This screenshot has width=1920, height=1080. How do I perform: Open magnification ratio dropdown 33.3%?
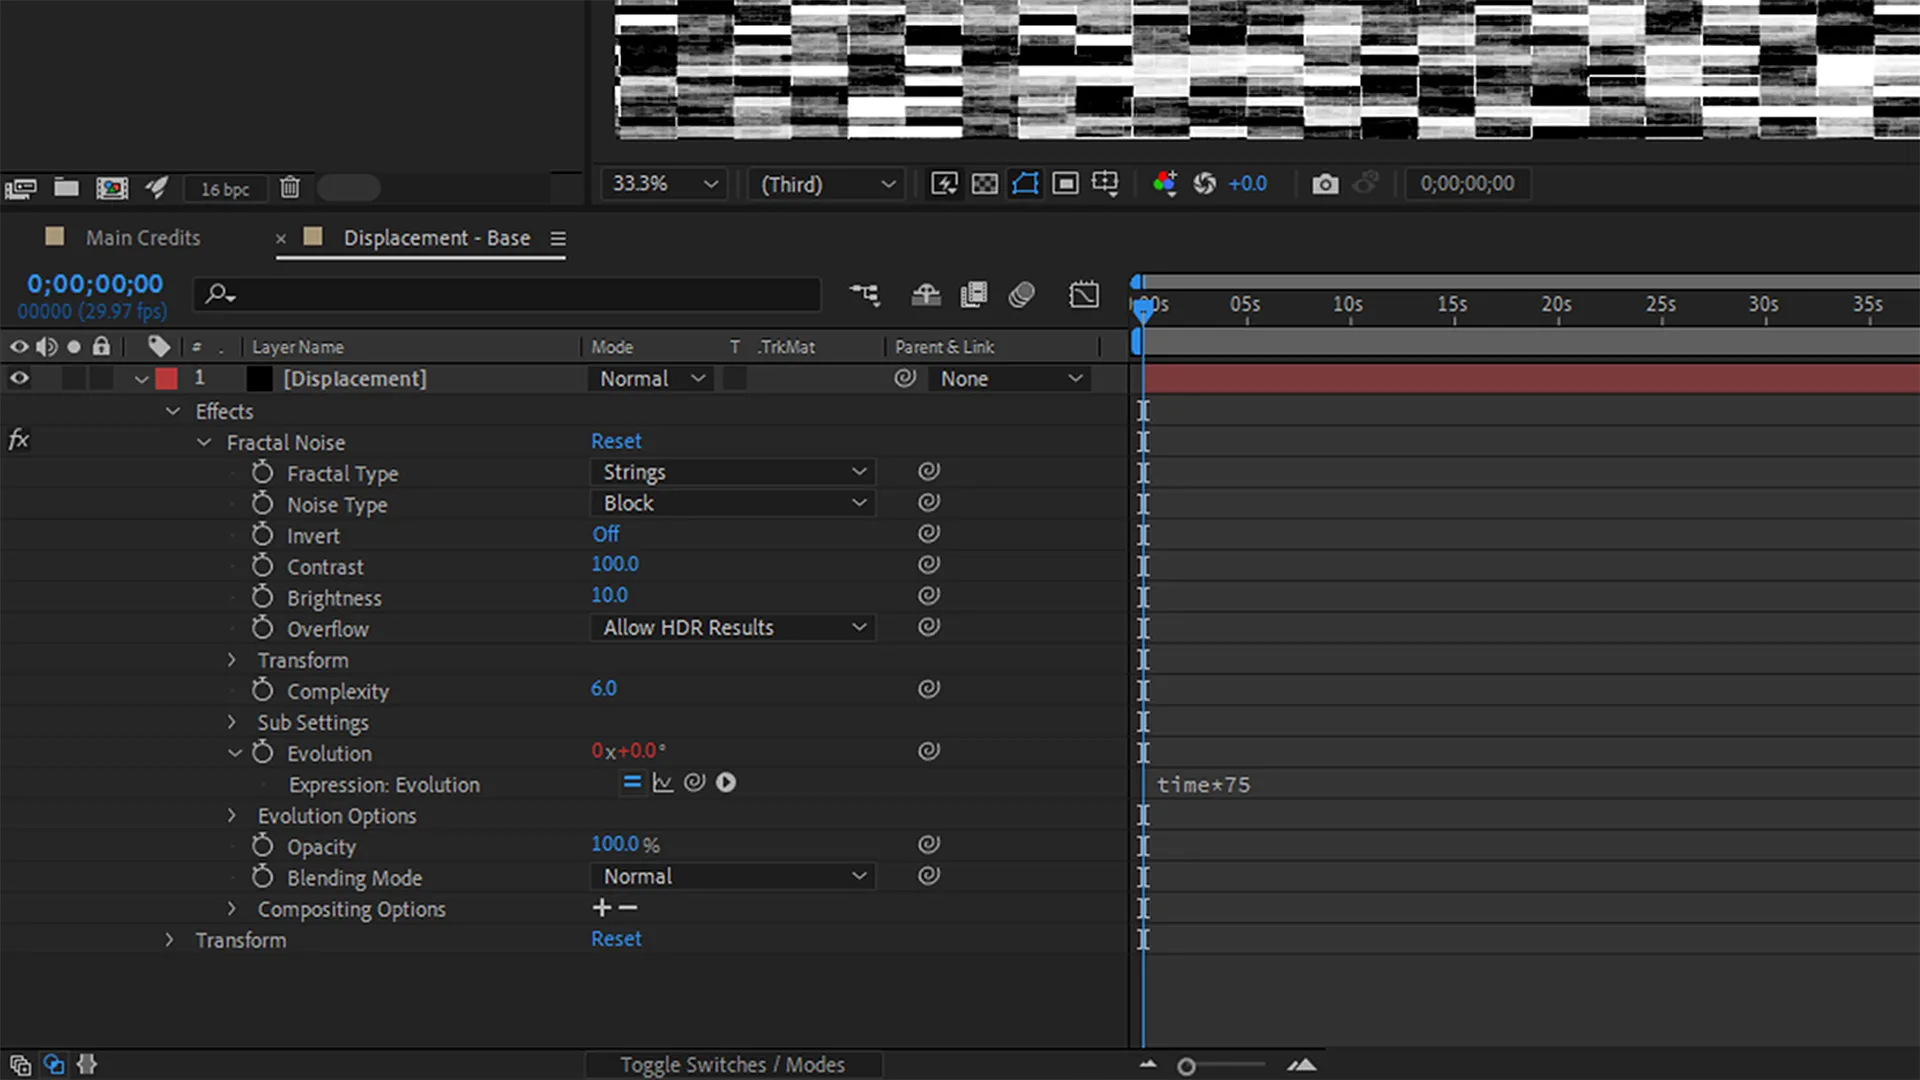point(663,184)
